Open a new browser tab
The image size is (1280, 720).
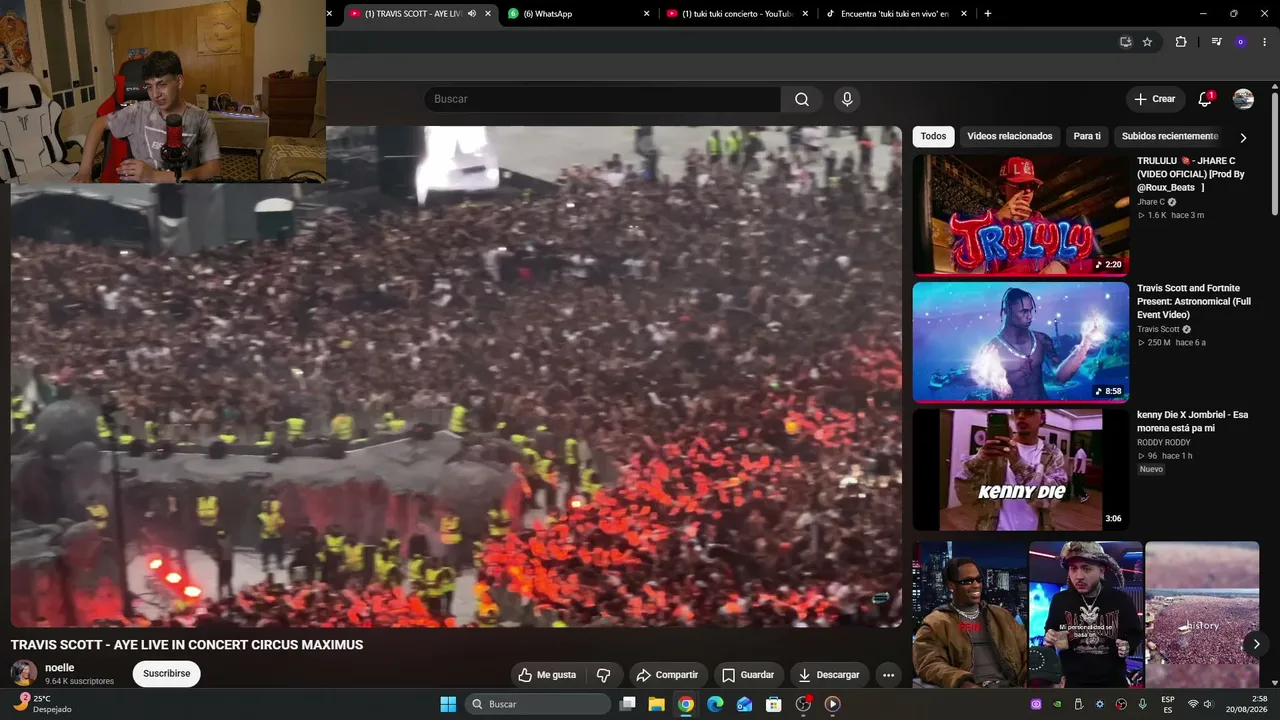pyautogui.click(x=988, y=14)
